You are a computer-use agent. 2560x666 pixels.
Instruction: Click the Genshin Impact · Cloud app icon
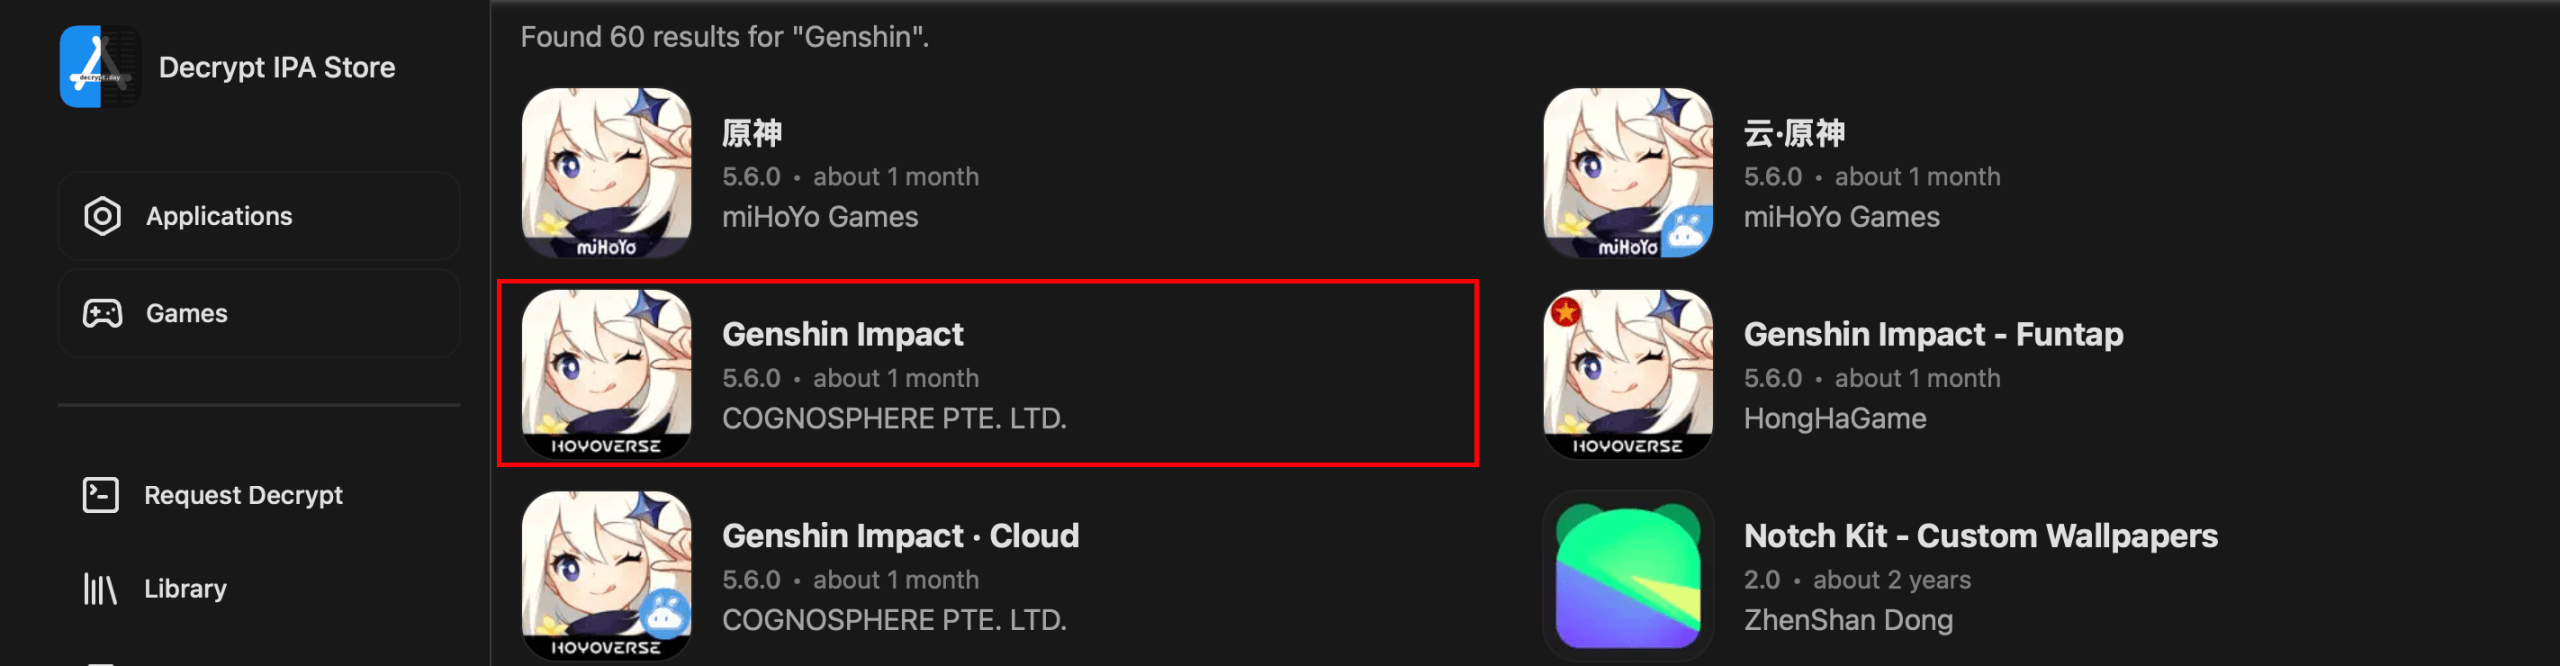point(606,576)
